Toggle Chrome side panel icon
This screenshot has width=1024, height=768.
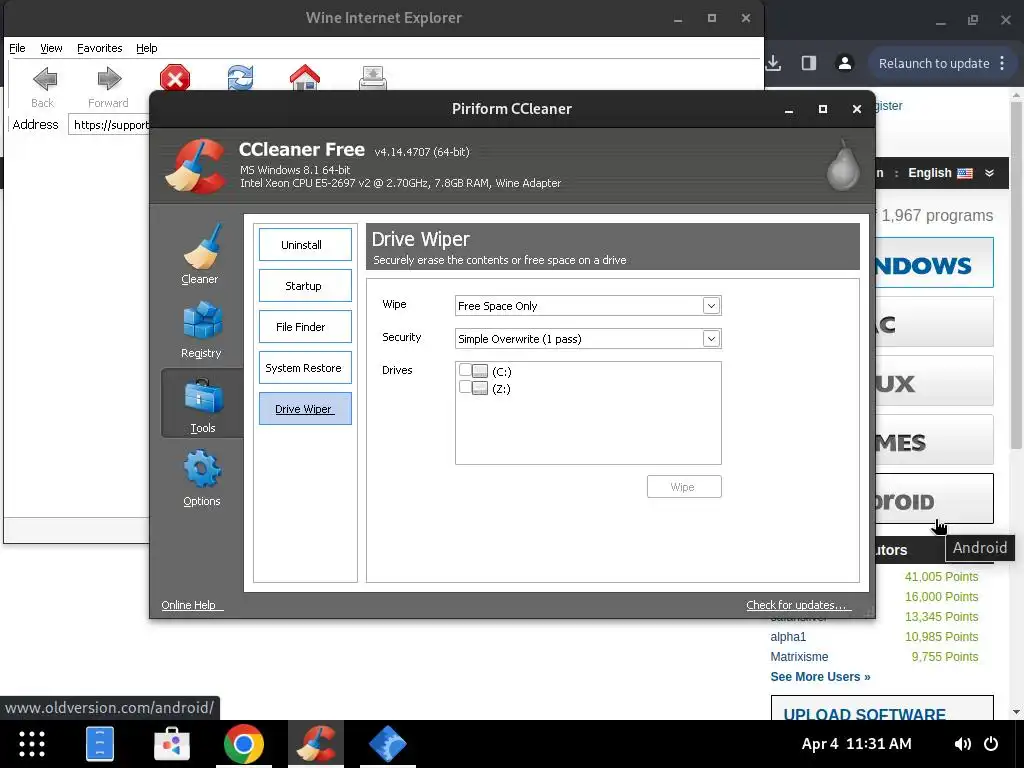coord(808,63)
